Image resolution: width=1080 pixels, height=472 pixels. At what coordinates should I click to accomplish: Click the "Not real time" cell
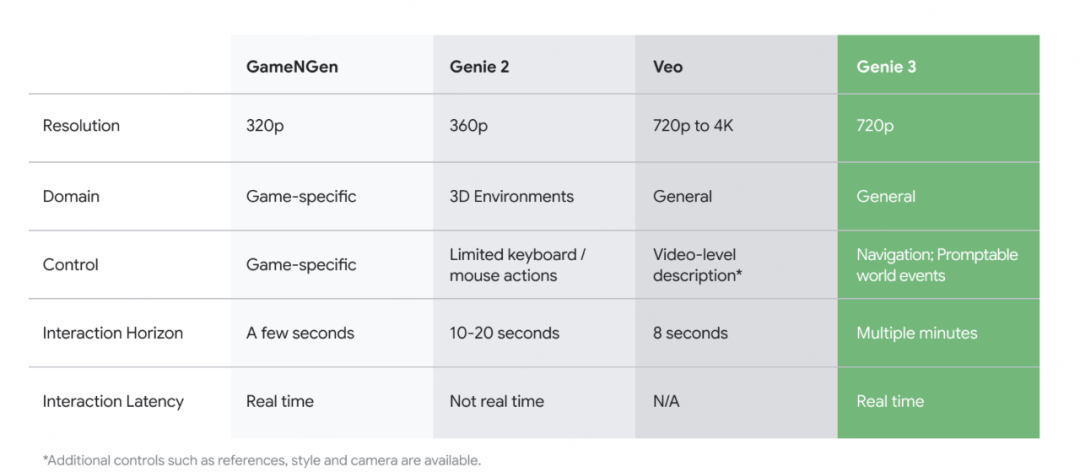click(496, 401)
